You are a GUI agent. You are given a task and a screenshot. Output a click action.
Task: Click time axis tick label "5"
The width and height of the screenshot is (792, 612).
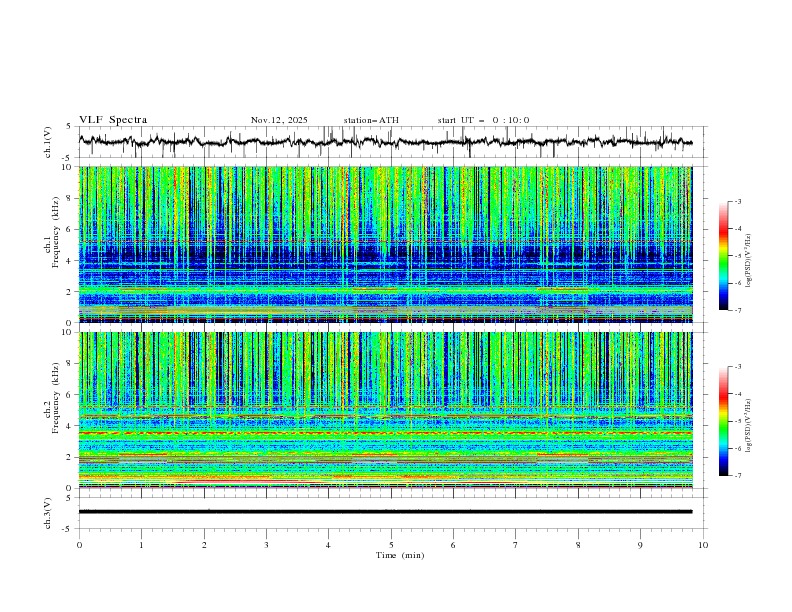point(391,545)
